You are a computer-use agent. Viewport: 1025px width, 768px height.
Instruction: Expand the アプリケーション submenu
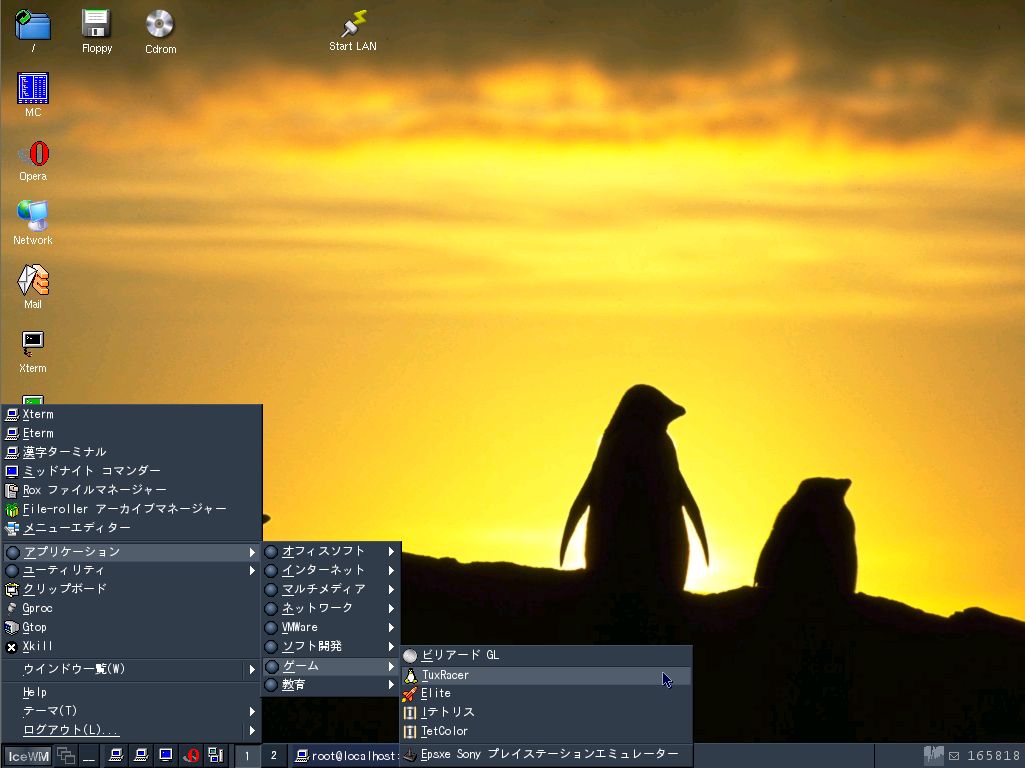click(131, 552)
